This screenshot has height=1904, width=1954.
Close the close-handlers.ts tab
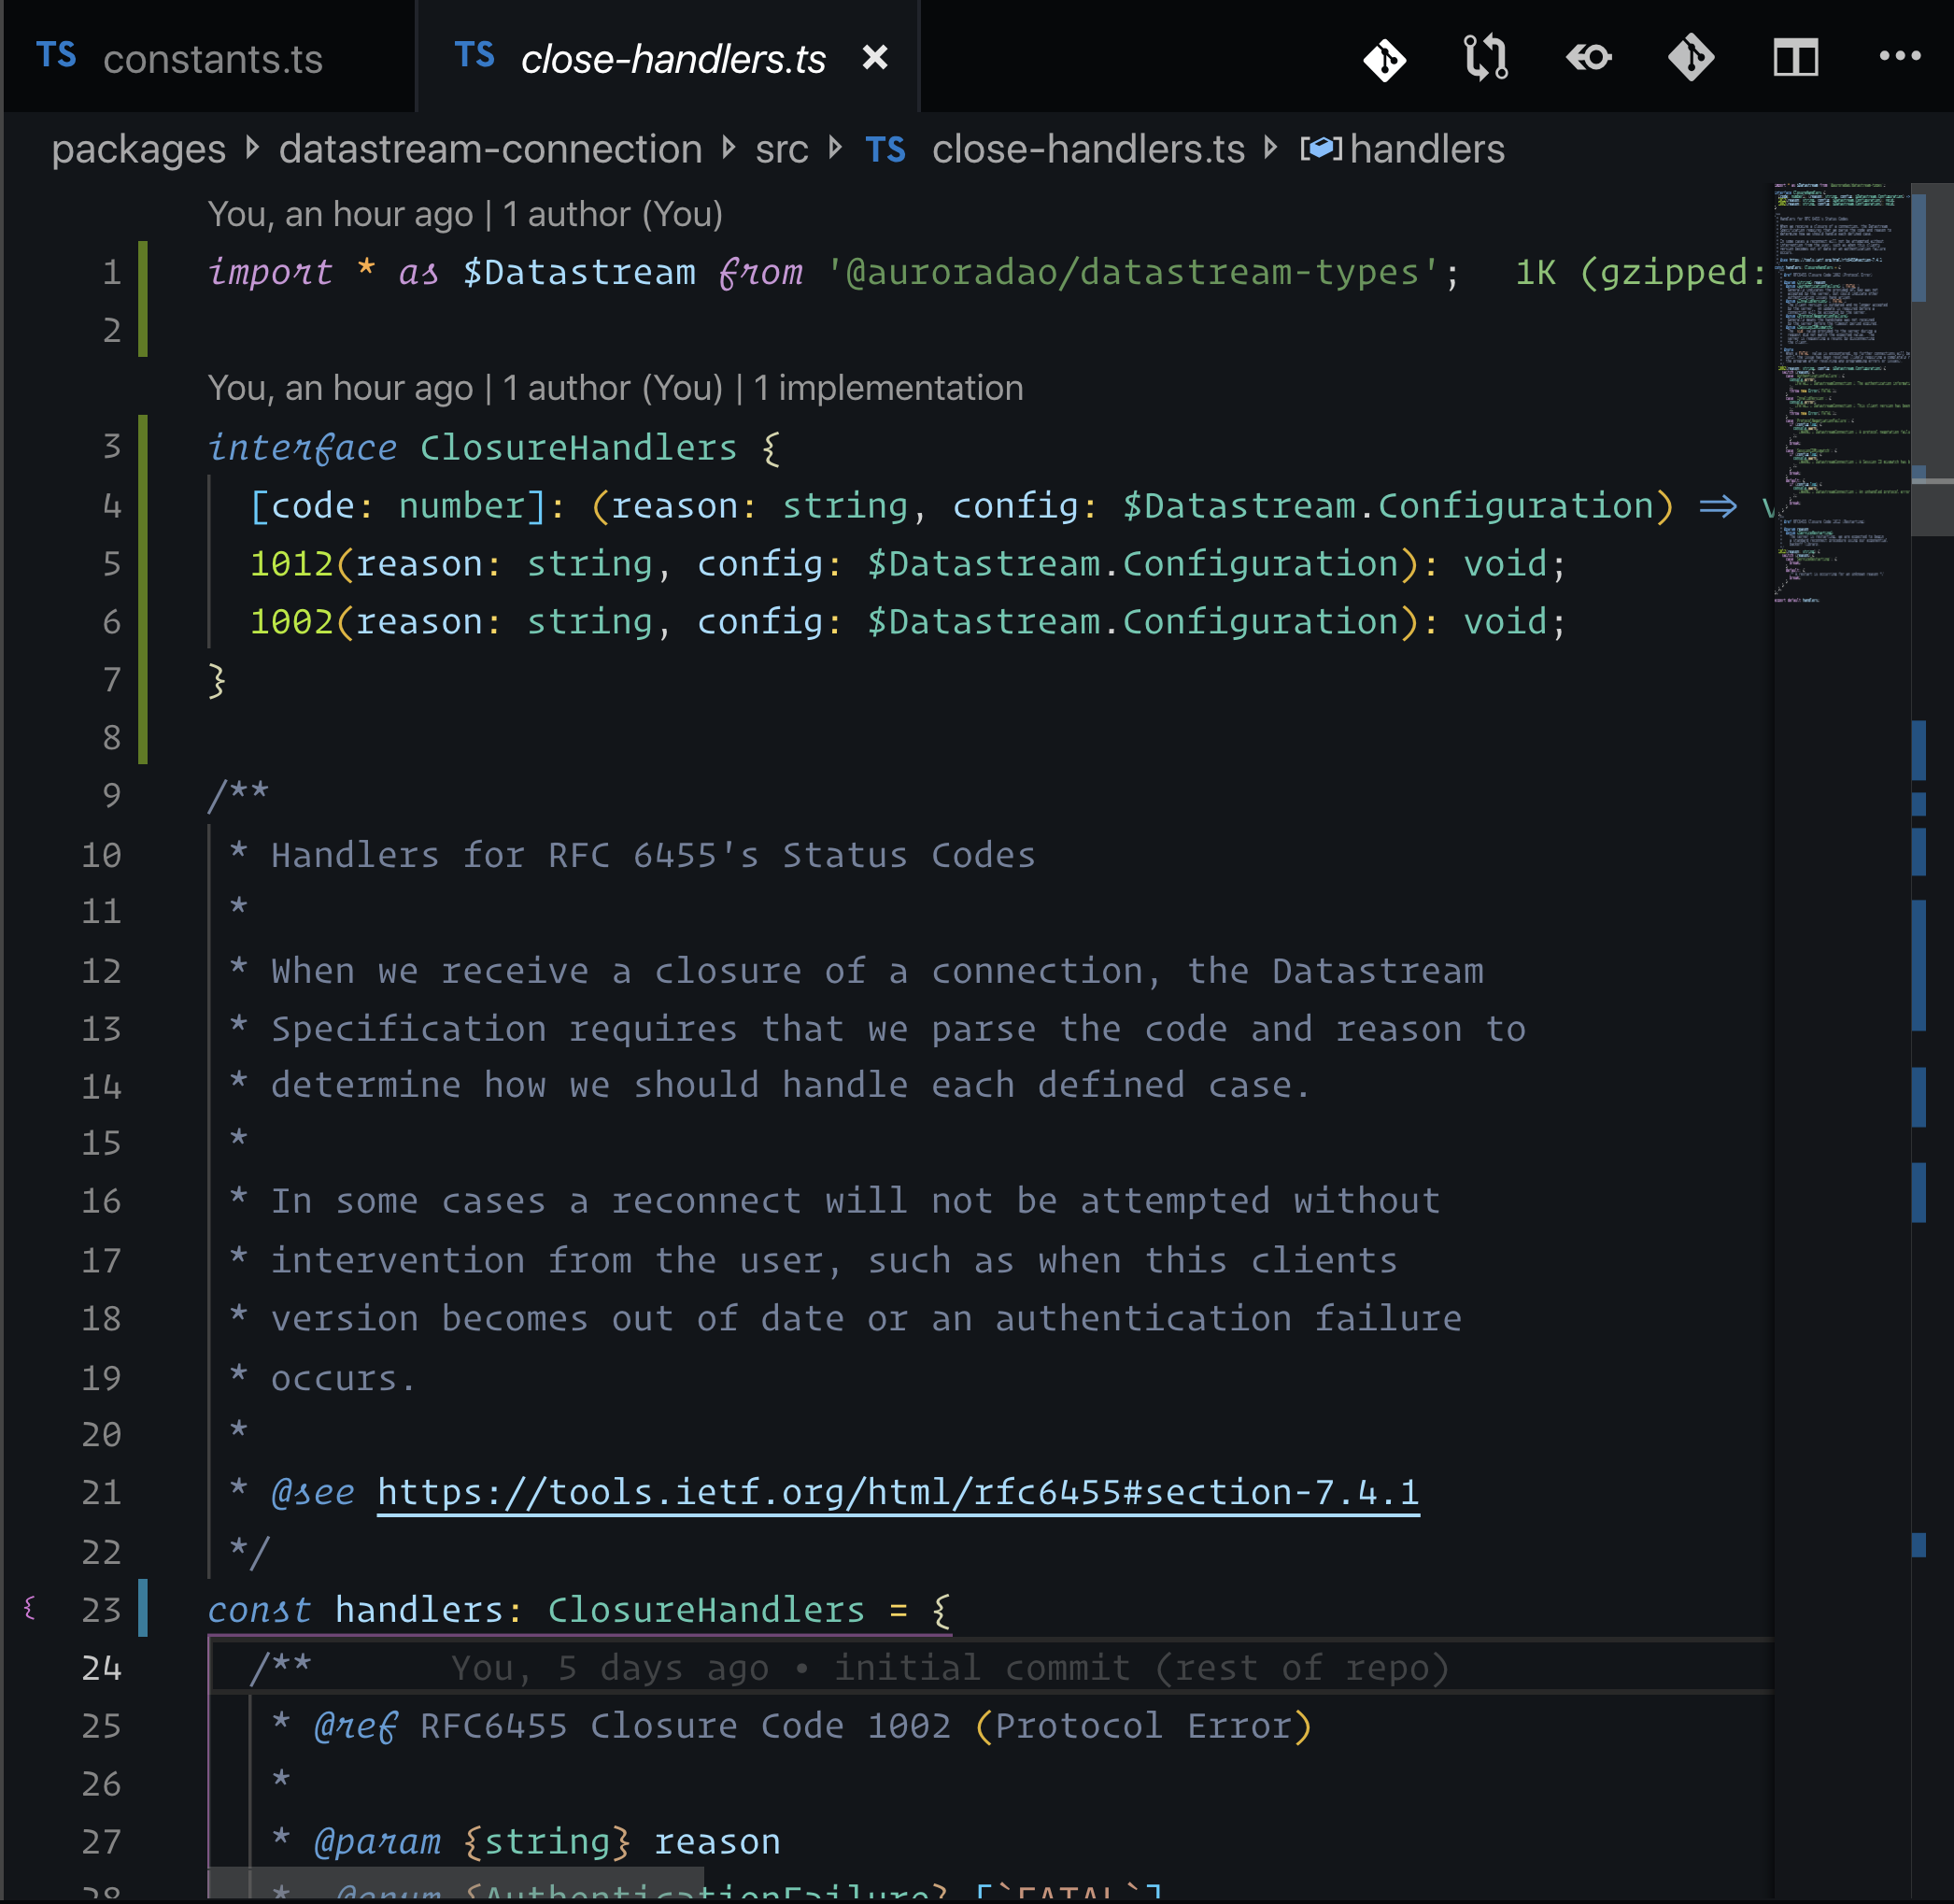point(875,58)
